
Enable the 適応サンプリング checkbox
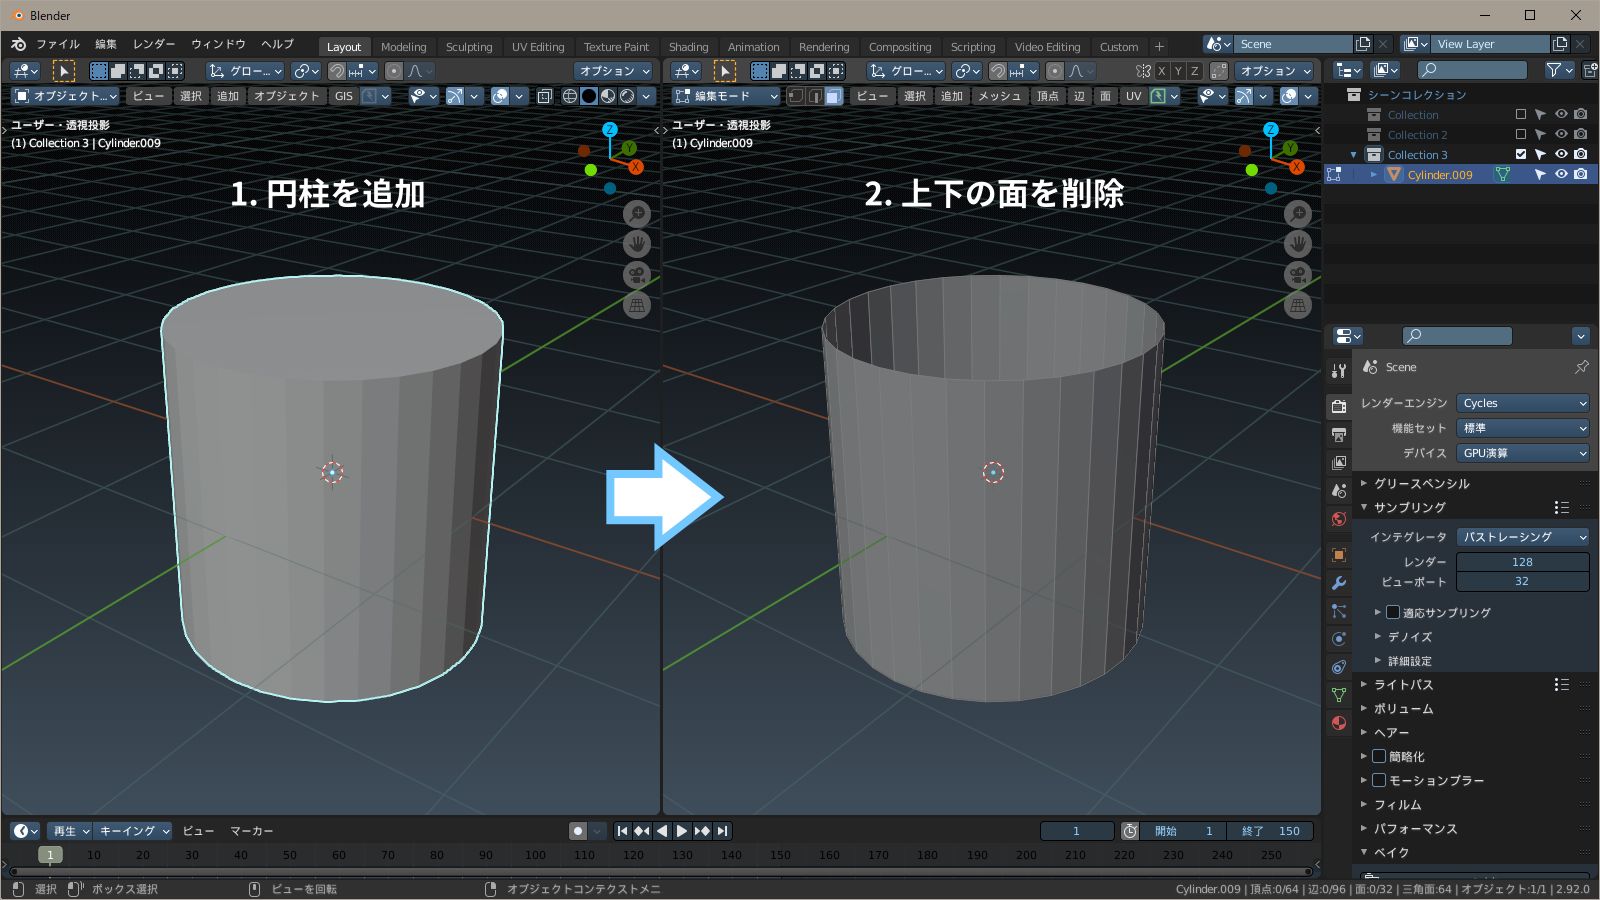pyautogui.click(x=1394, y=612)
